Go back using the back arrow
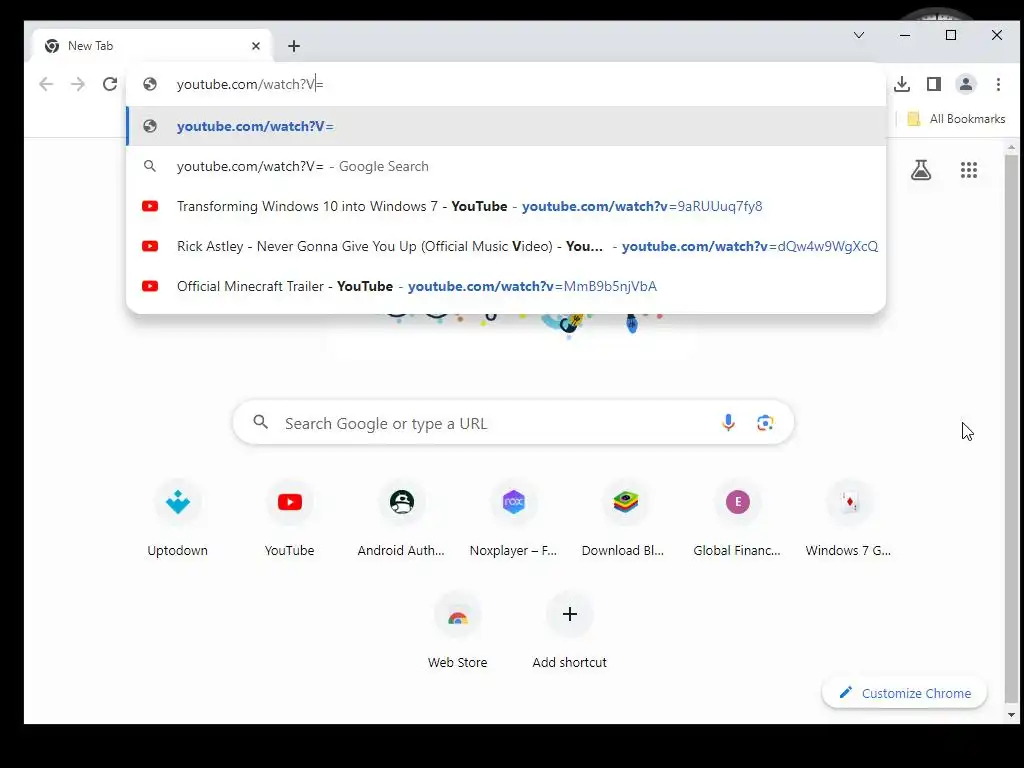The image size is (1024, 768). 46,84
